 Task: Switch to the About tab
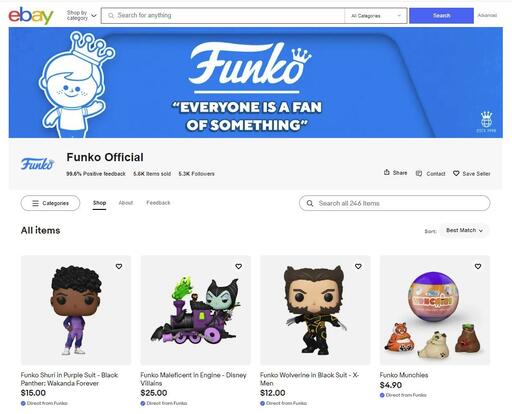pyautogui.click(x=126, y=203)
